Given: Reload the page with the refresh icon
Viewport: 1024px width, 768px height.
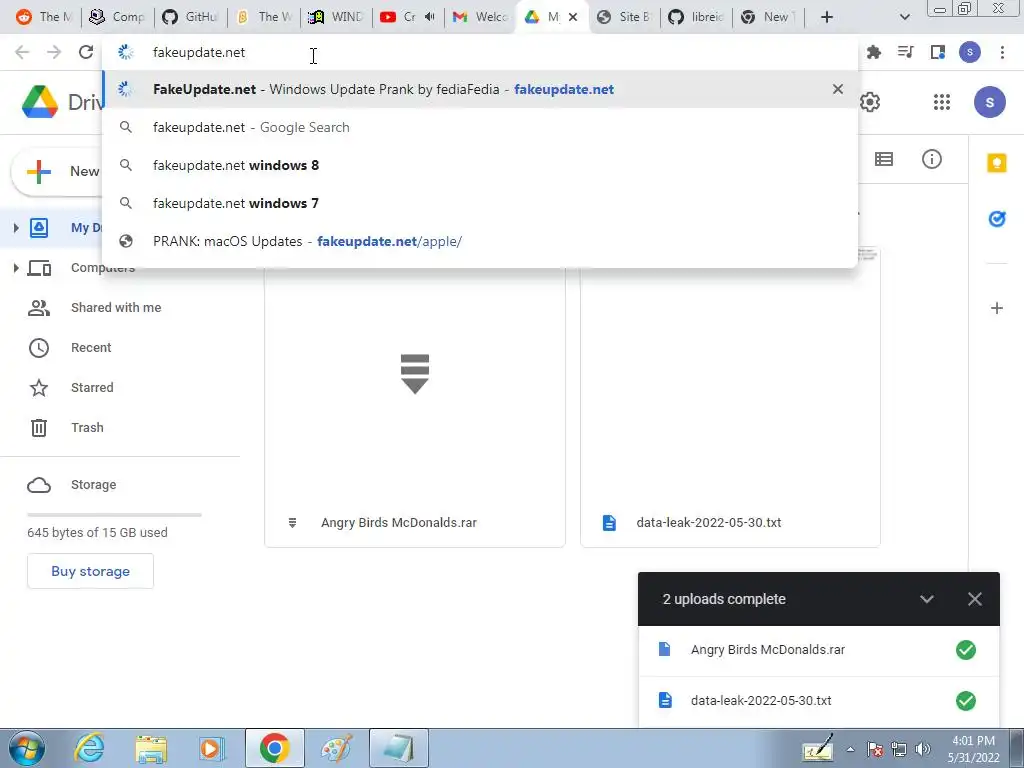Looking at the screenshot, I should click(86, 52).
